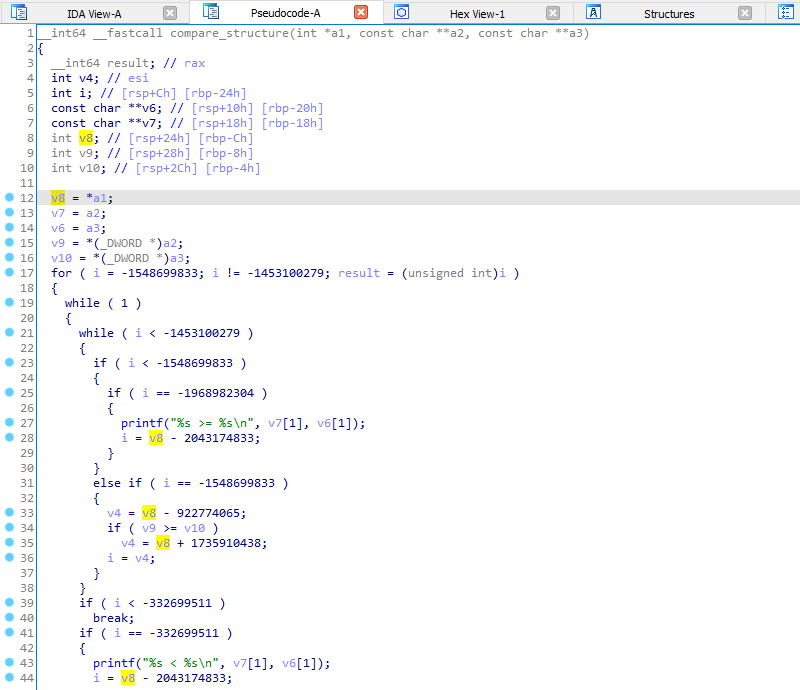Image resolution: width=800 pixels, height=690 pixels.
Task: Close the Pseudocode-A tab
Action: tap(361, 12)
